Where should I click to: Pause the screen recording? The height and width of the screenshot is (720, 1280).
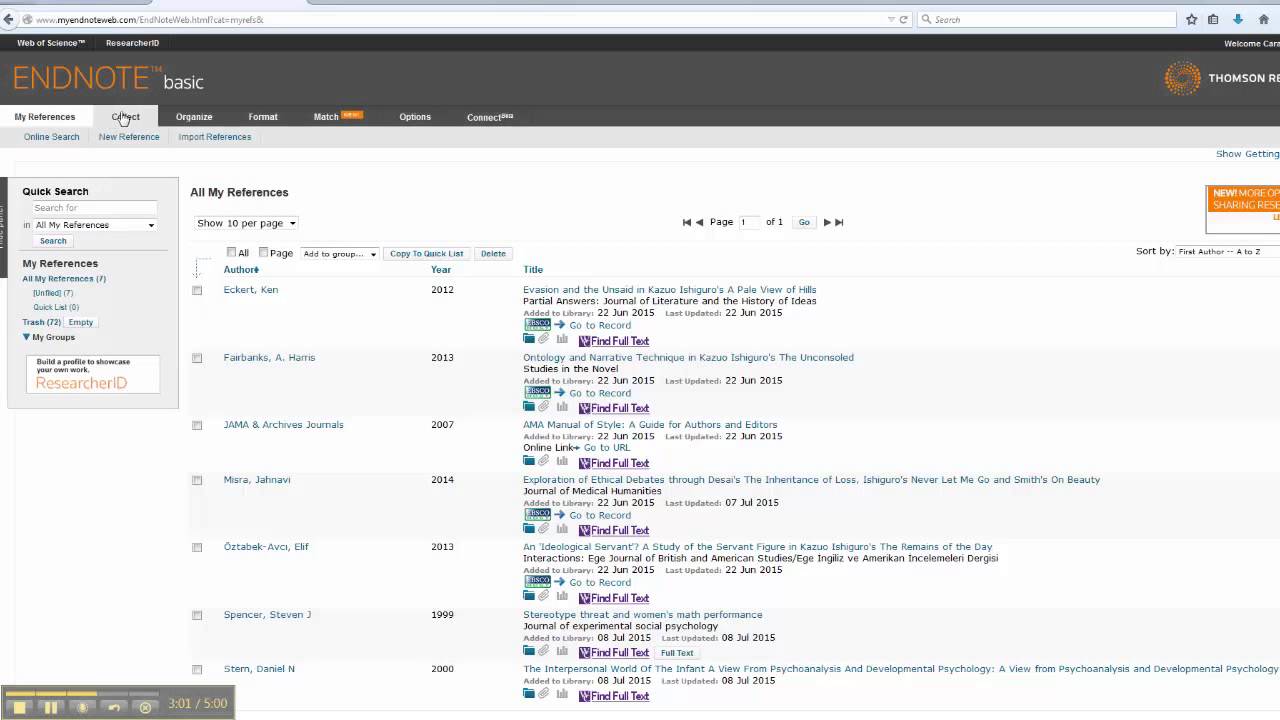50,707
